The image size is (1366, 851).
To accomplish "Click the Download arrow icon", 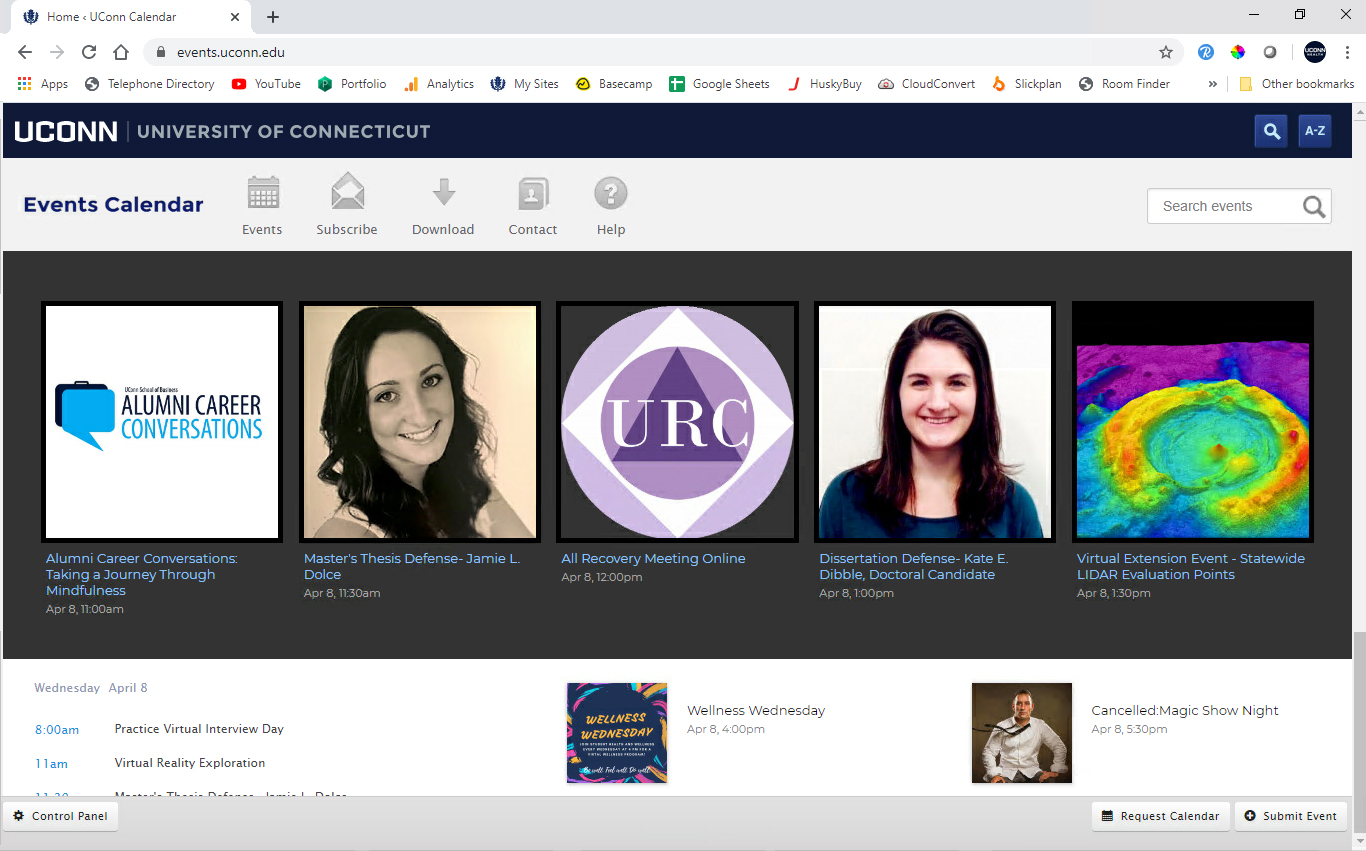I will pyautogui.click(x=443, y=193).
